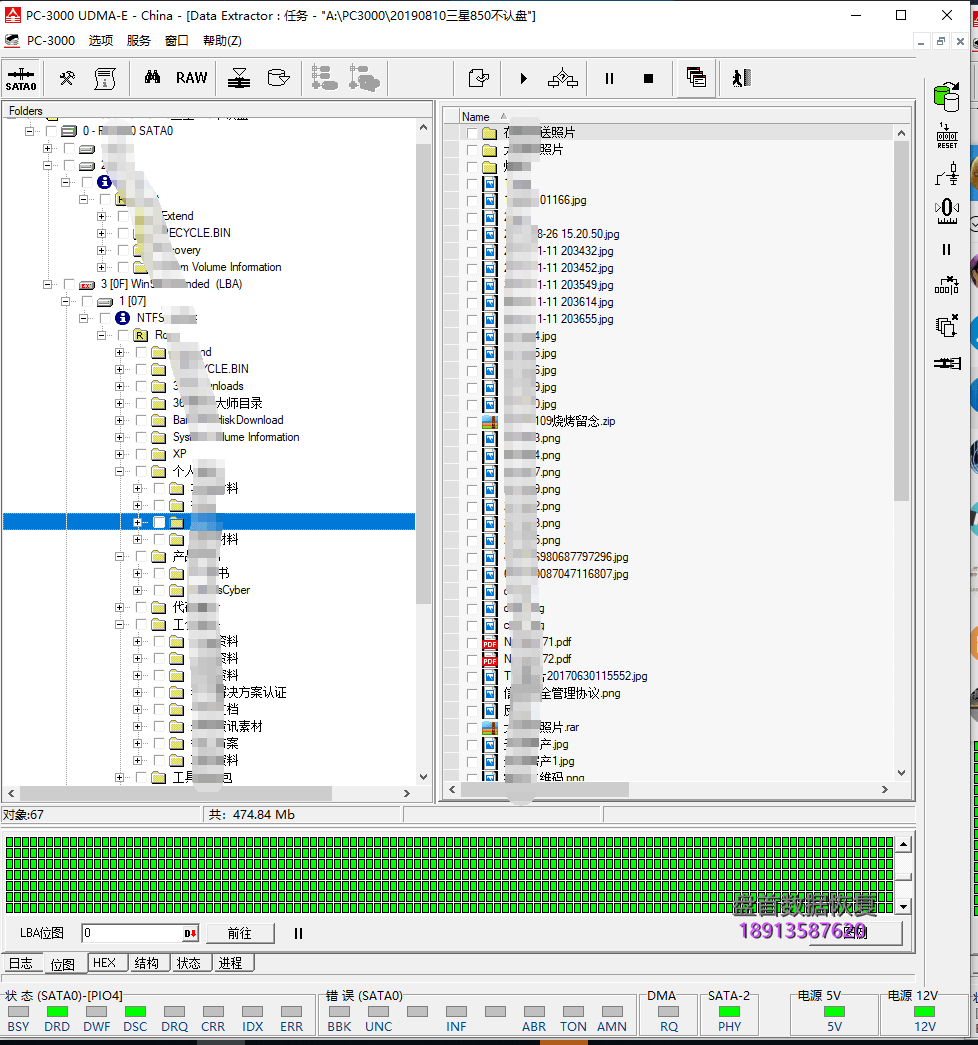Click the SATA0 port icon in toolbar
Image resolution: width=978 pixels, height=1045 pixels.
coord(21,79)
